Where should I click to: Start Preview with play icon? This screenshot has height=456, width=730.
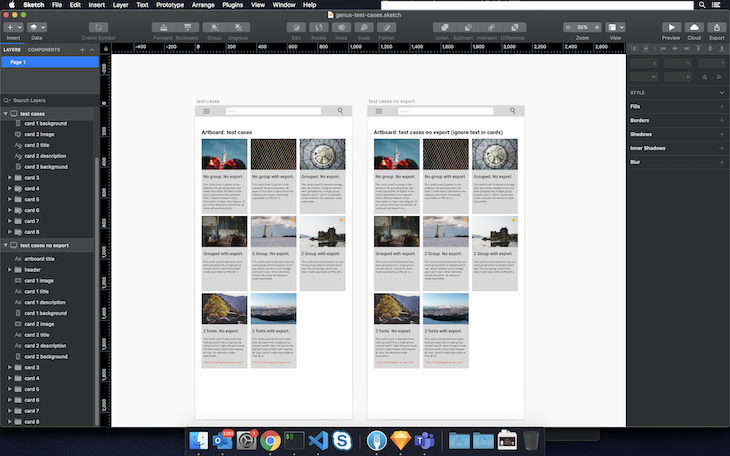click(672, 27)
